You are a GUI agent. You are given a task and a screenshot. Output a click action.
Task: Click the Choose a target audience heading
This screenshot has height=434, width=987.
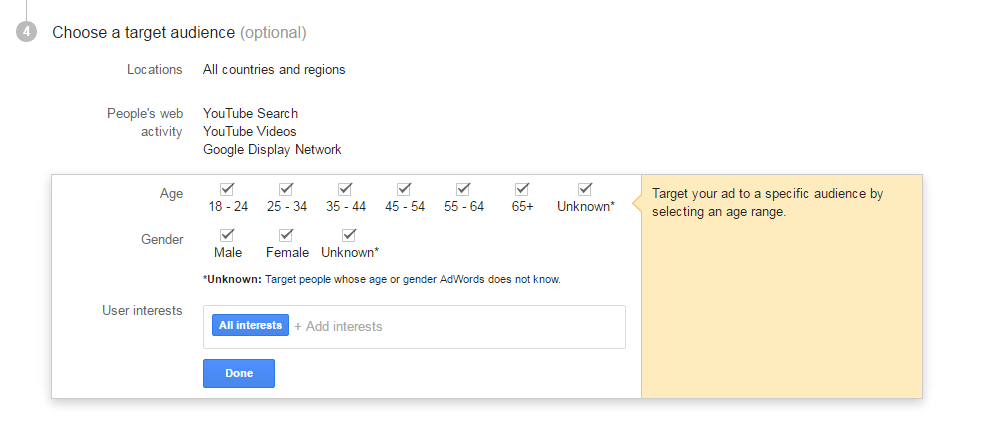point(144,33)
